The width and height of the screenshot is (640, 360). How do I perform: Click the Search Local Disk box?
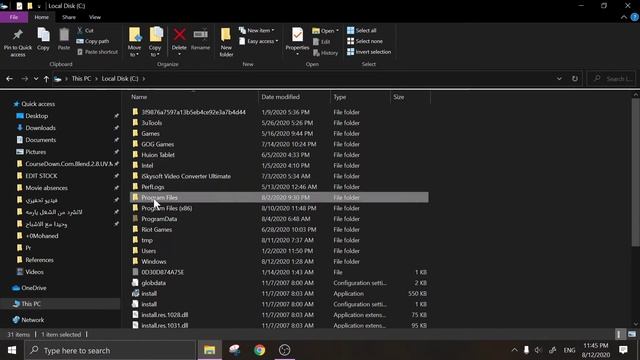tap(611, 78)
